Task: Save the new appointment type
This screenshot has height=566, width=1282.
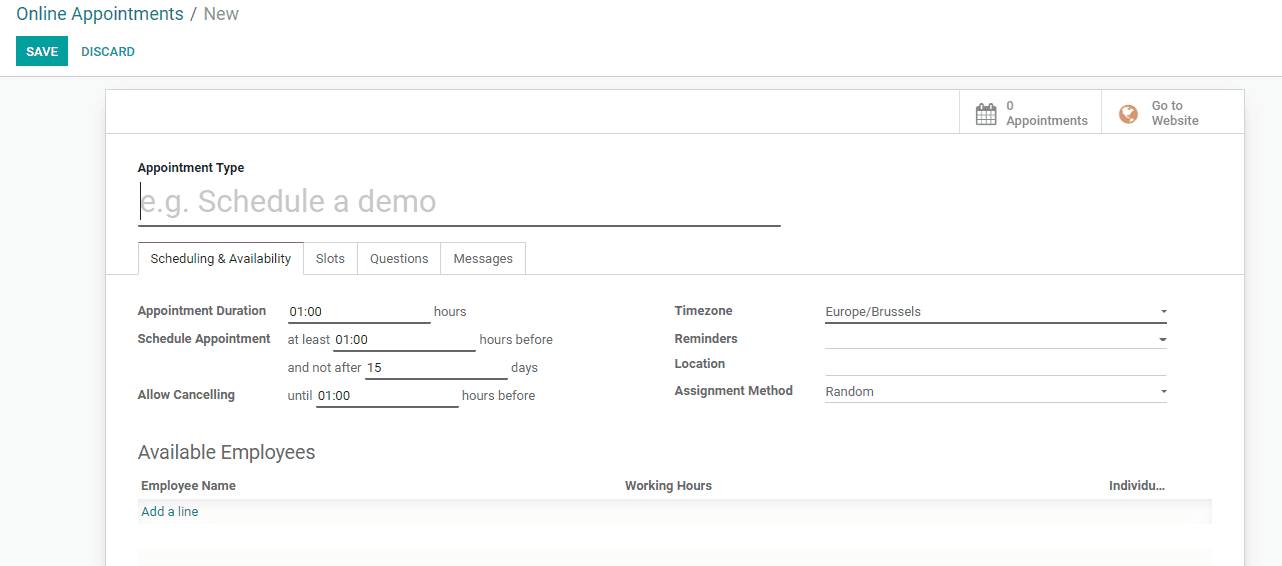Action: [42, 51]
